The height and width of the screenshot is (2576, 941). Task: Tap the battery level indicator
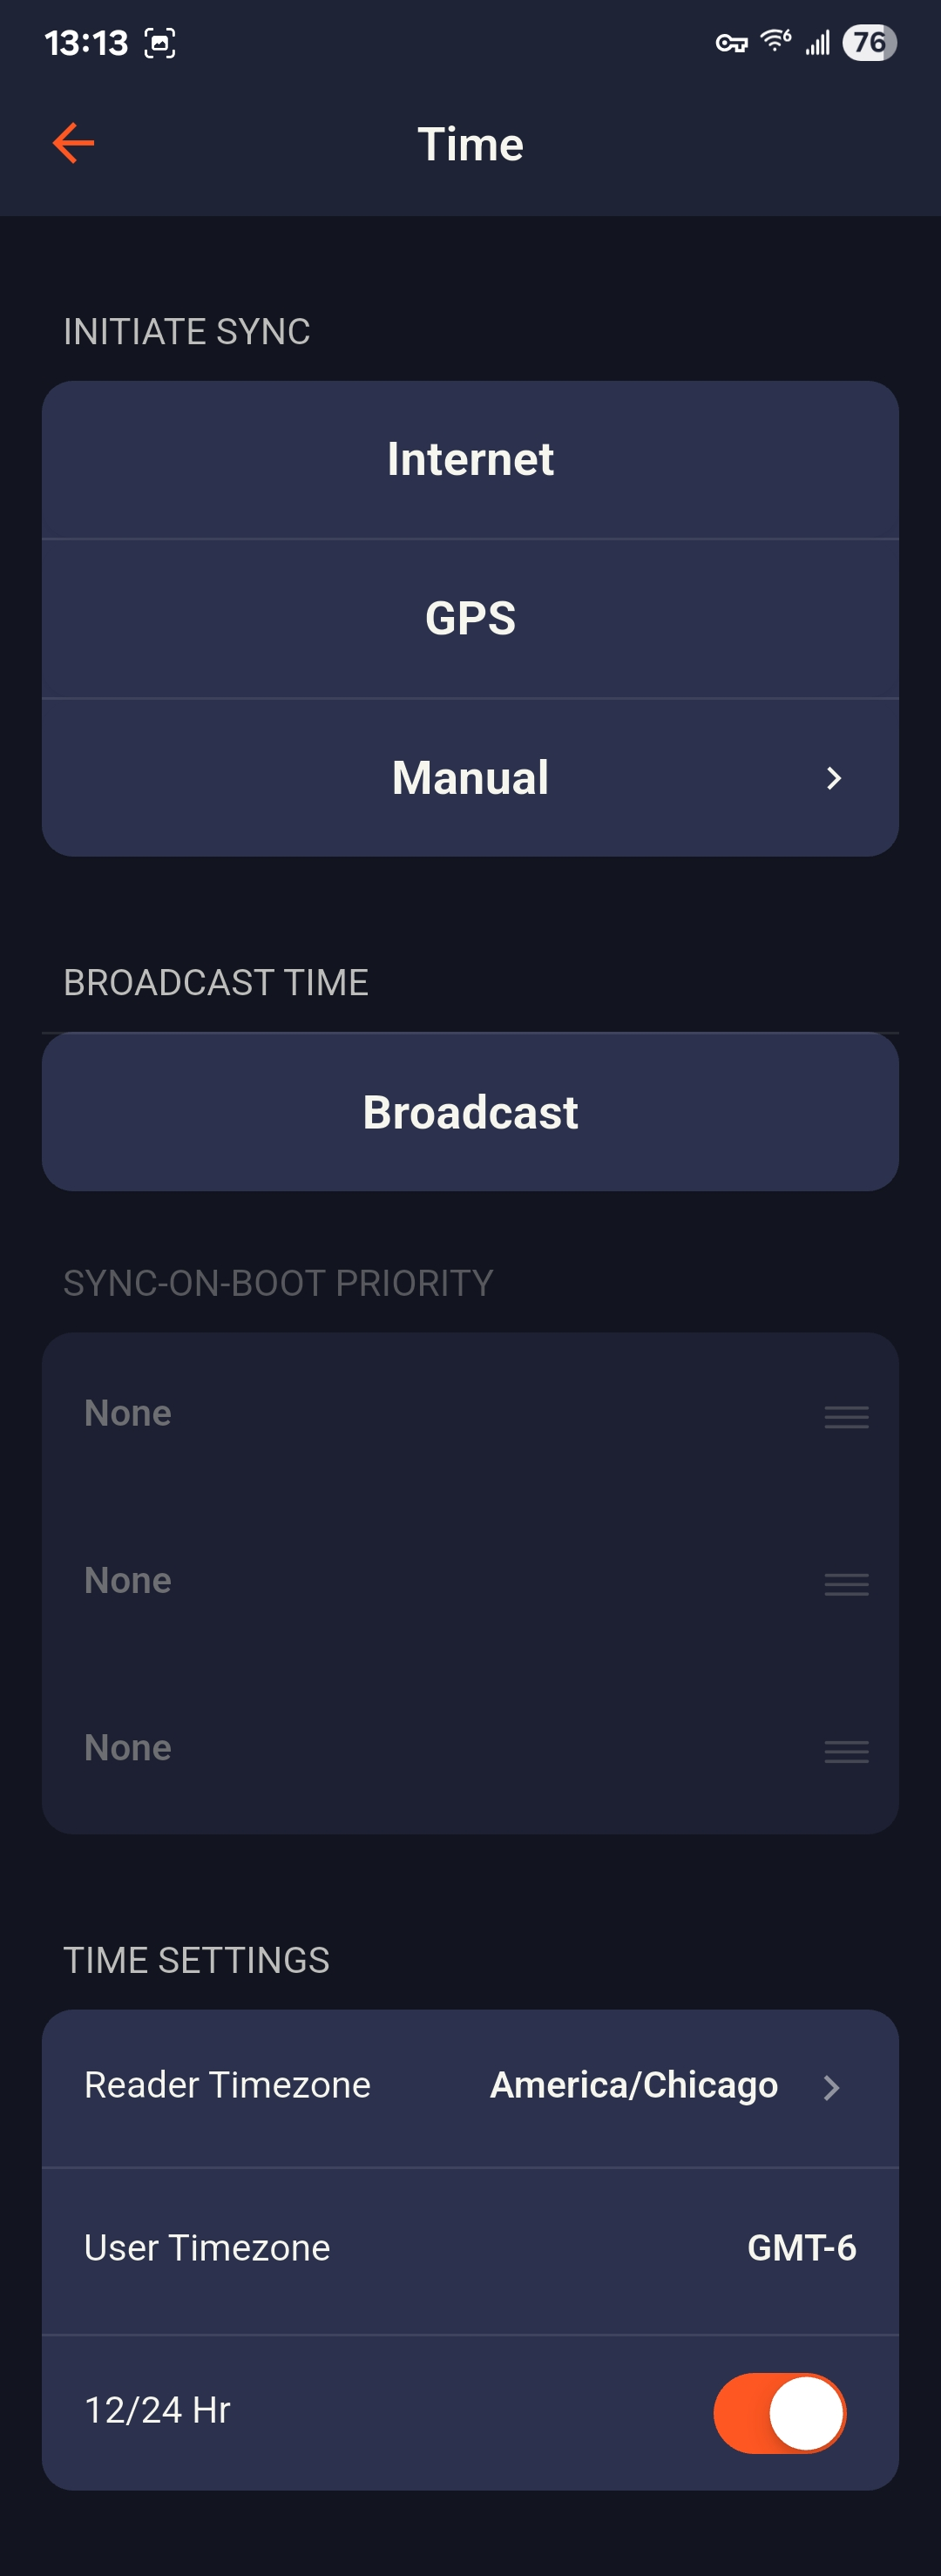pos(869,43)
